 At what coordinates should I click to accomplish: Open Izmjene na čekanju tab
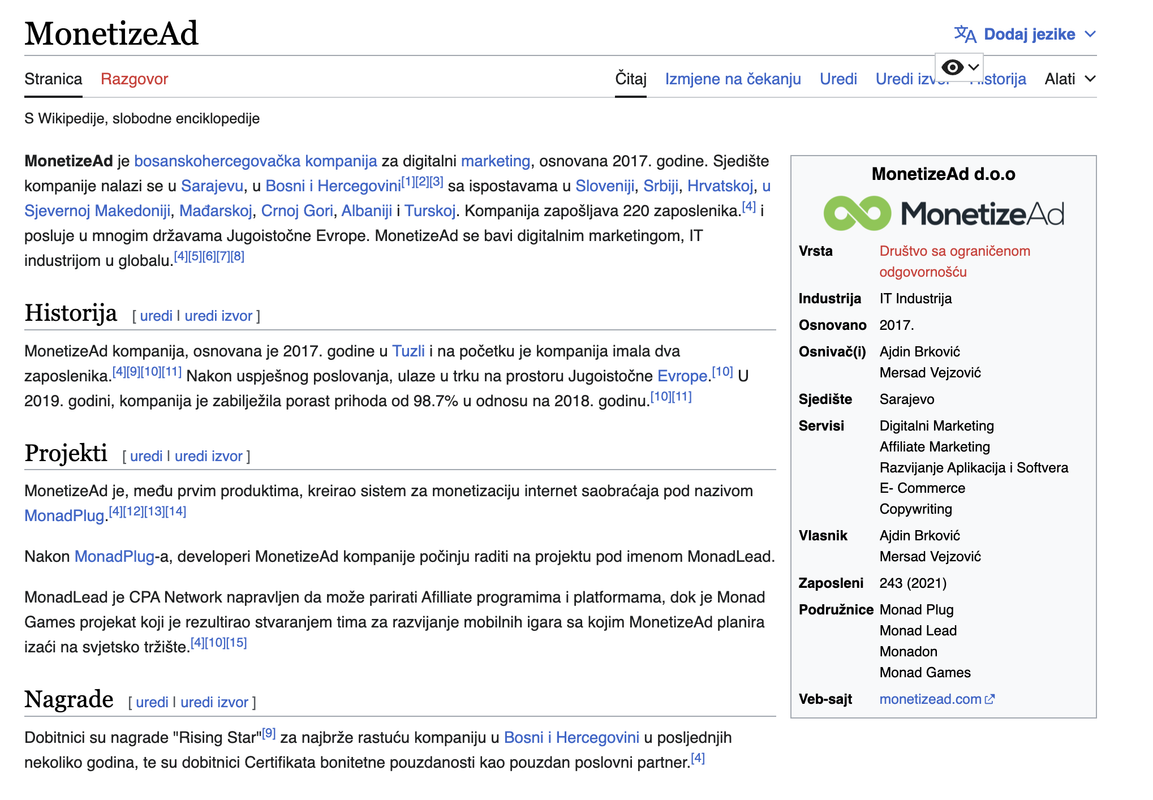coord(733,79)
